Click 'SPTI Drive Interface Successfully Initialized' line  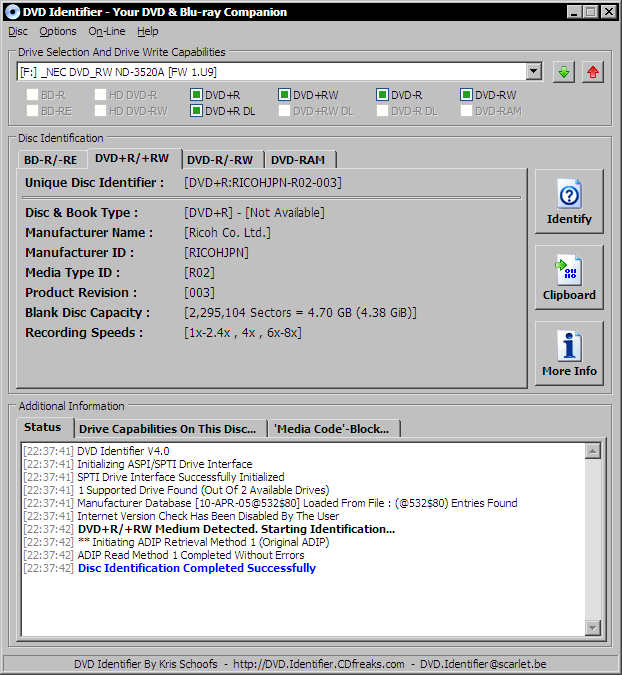pos(181,477)
